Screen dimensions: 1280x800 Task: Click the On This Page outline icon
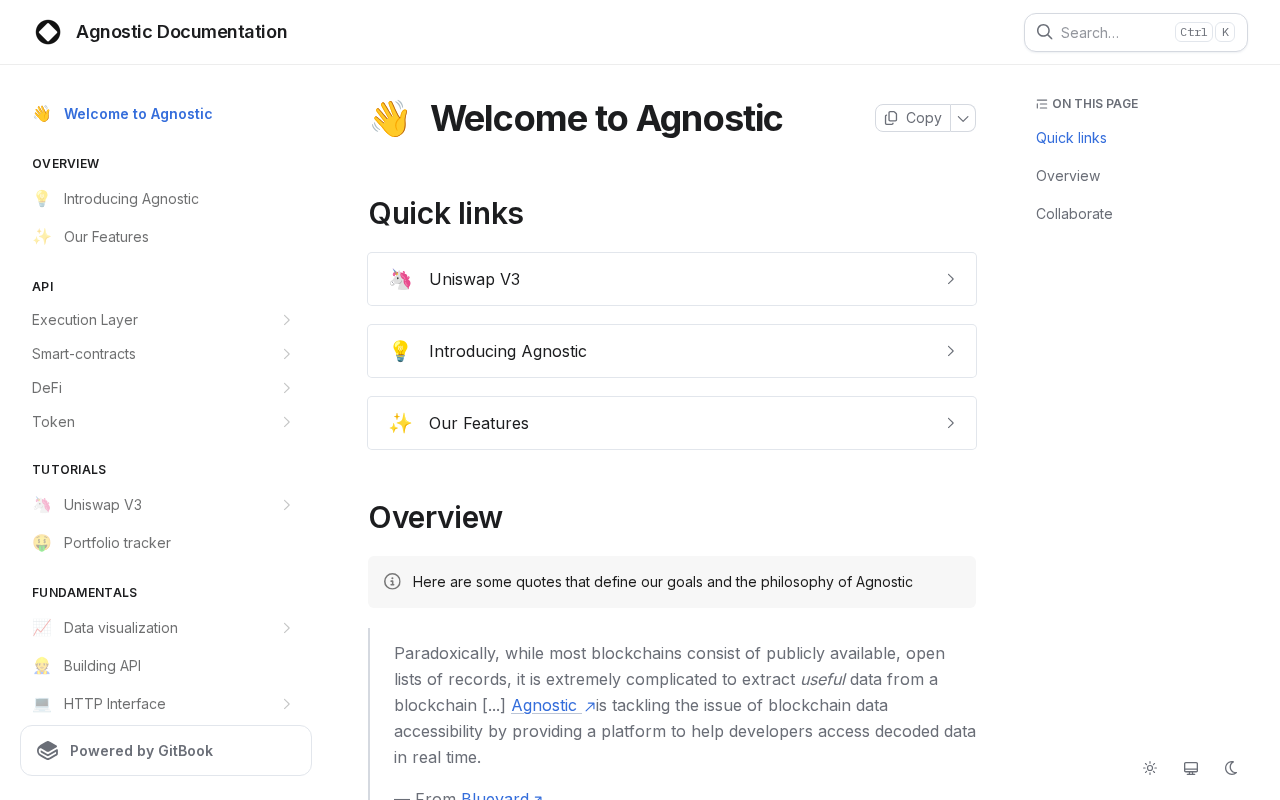(x=1042, y=104)
